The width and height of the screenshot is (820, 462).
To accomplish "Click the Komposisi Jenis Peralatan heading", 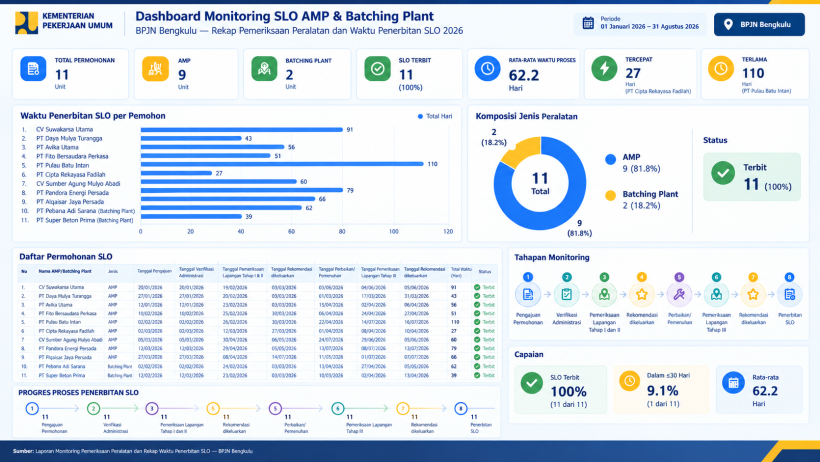I will click(526, 116).
